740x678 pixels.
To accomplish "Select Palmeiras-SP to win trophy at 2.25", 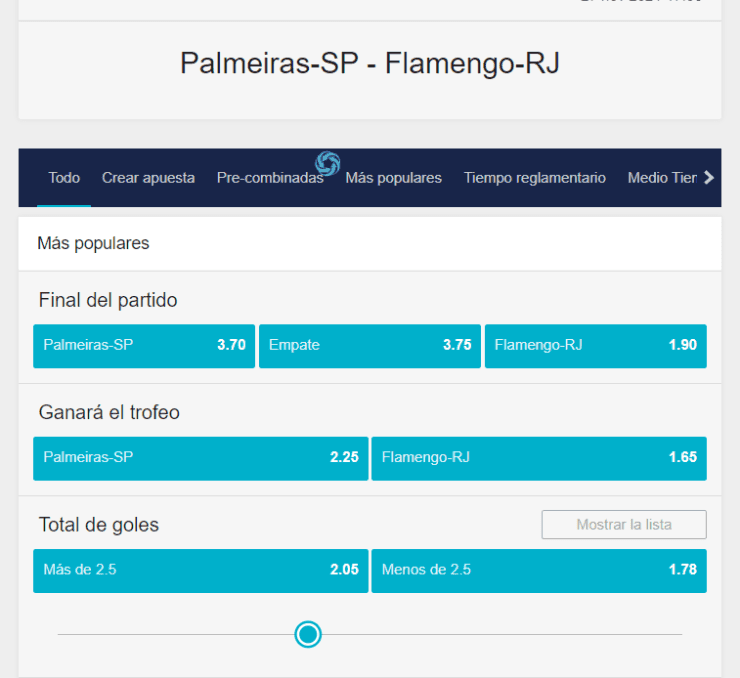I will click(200, 458).
